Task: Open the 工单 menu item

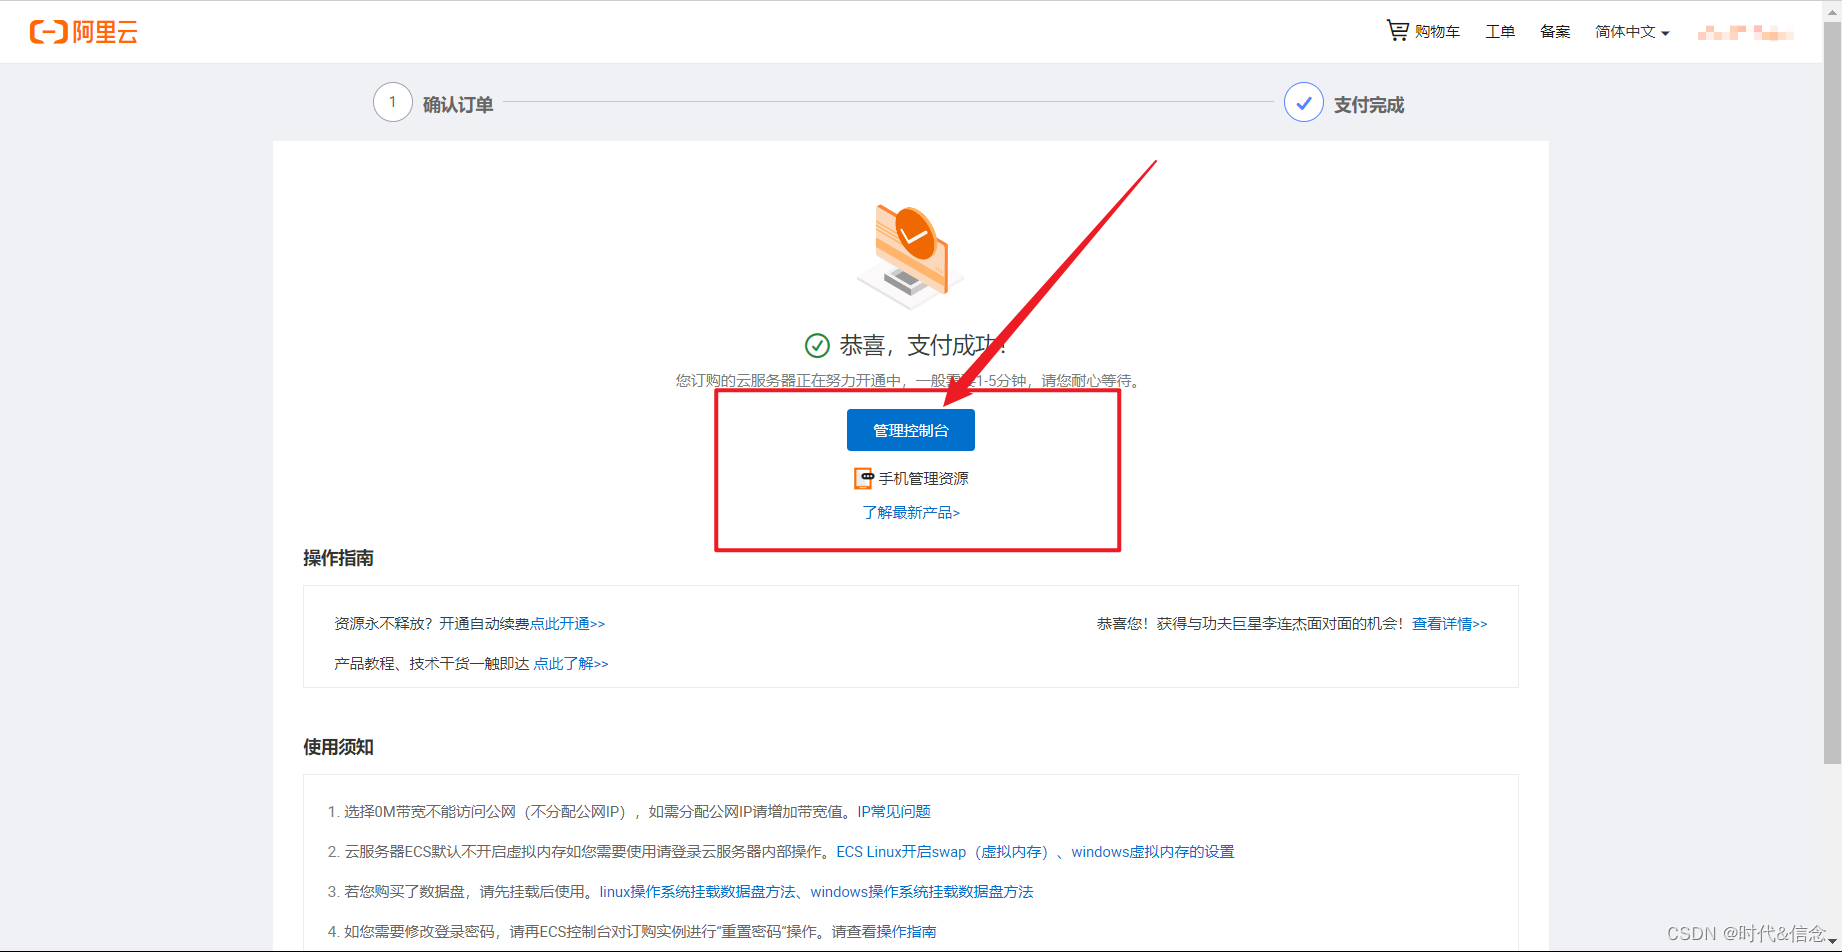Action: click(1500, 32)
